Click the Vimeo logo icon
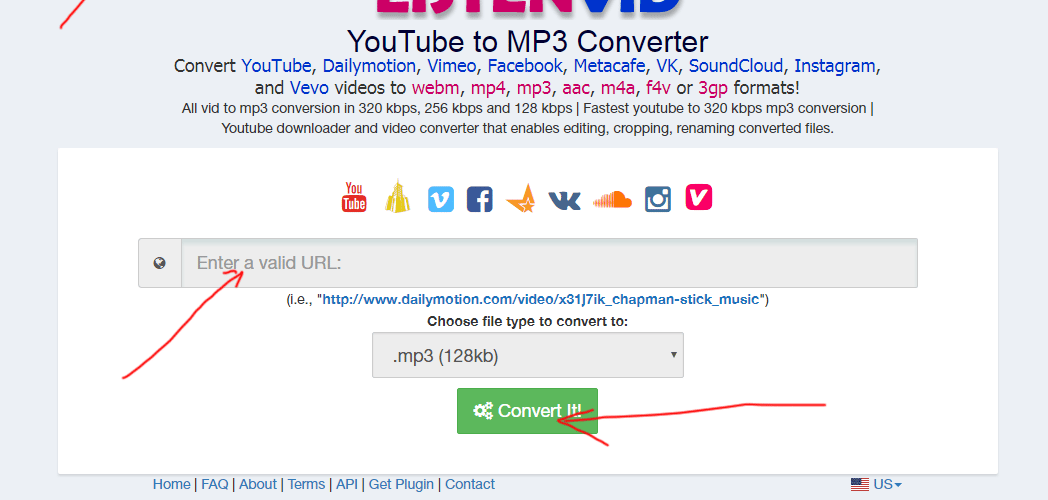 pos(440,199)
